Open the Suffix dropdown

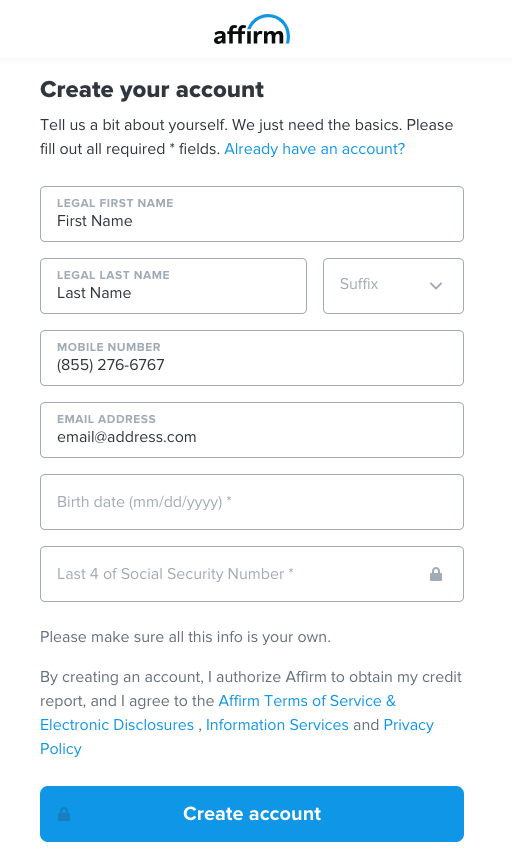tap(393, 286)
